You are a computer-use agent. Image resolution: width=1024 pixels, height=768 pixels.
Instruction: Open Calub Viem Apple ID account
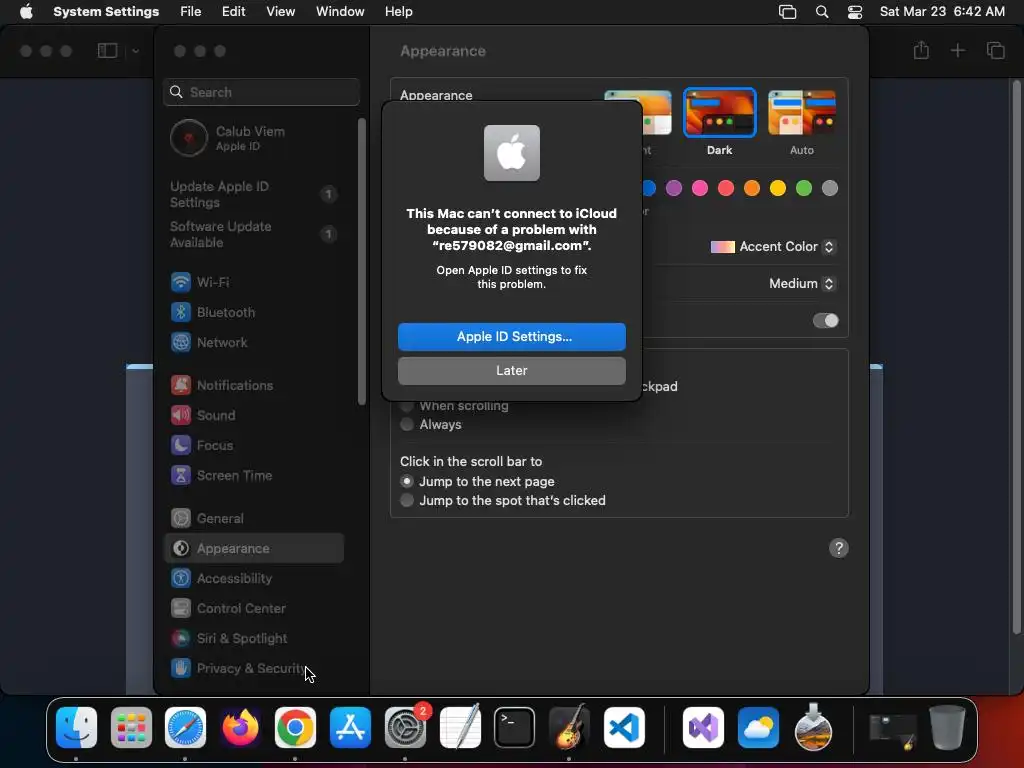[255, 138]
